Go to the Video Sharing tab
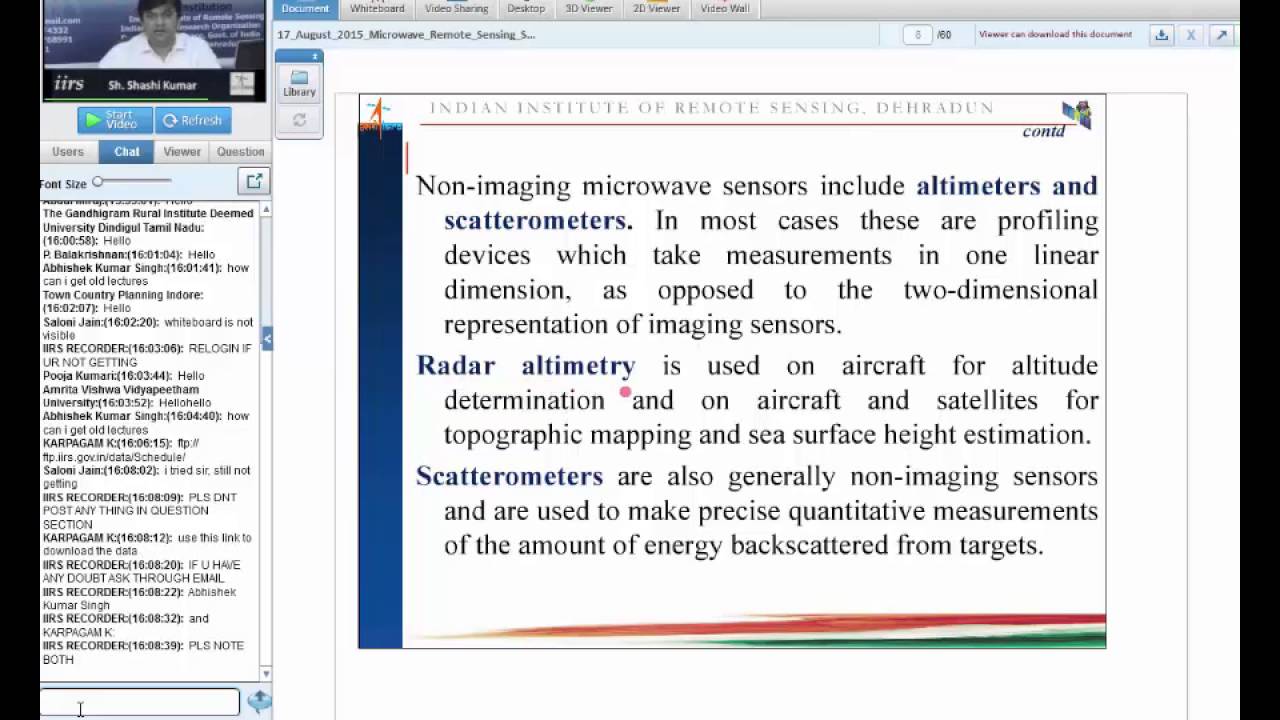The width and height of the screenshot is (1280, 720). [x=456, y=8]
